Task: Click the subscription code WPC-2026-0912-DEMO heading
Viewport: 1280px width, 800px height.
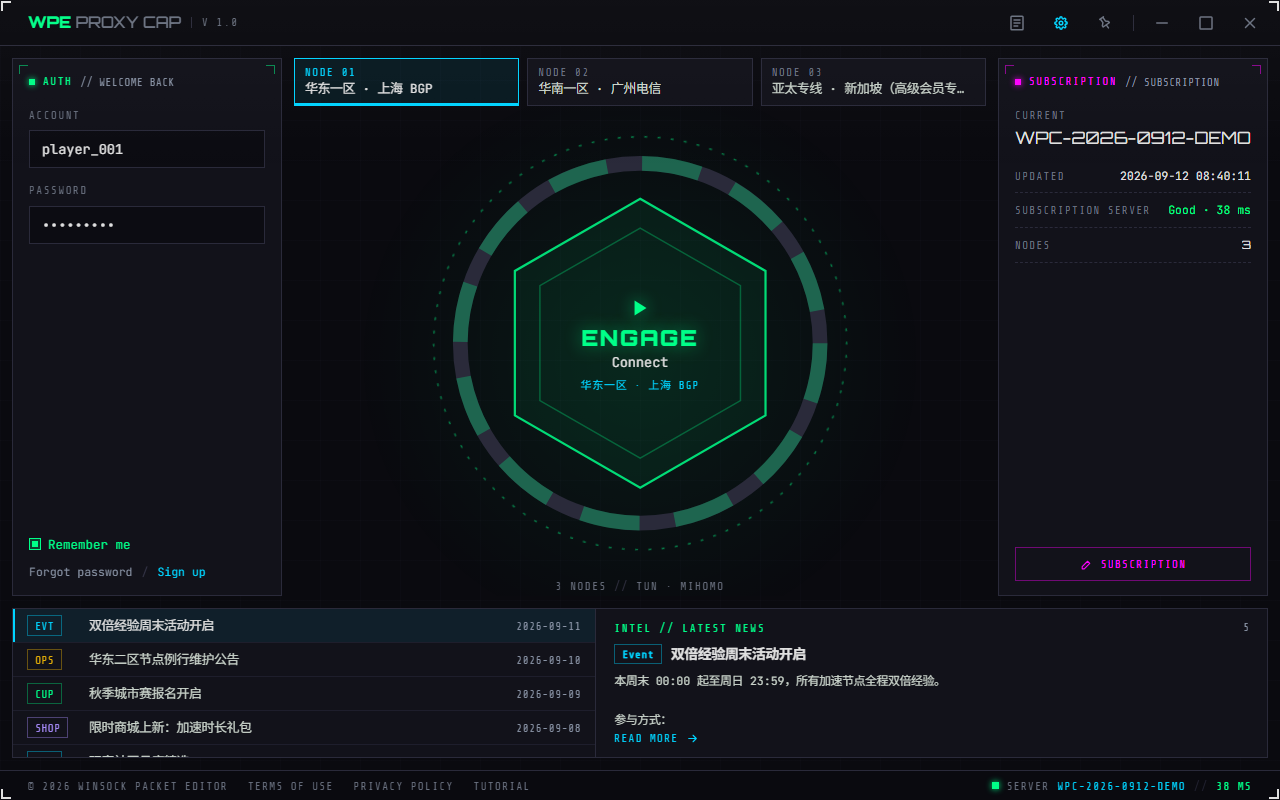Action: point(1133,138)
